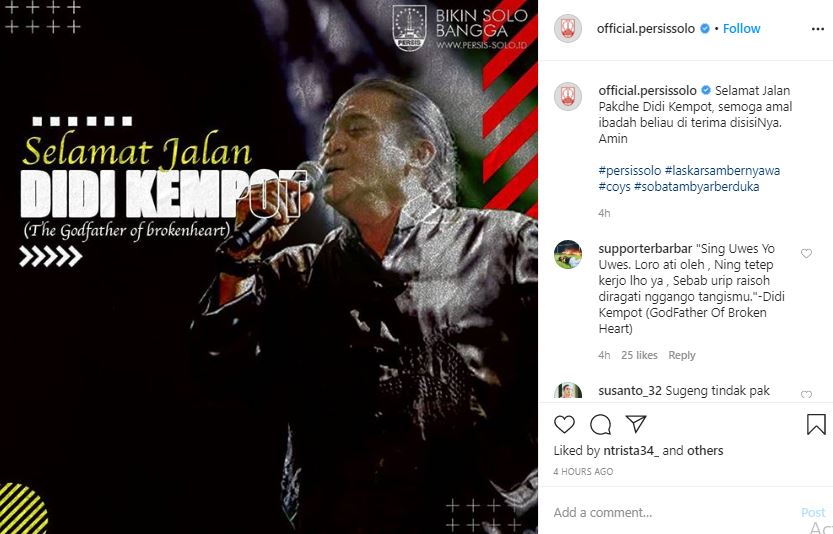Image resolution: width=833 pixels, height=534 pixels.
Task: Open #sobatambyarberduka hashtag
Action: [x=696, y=187]
